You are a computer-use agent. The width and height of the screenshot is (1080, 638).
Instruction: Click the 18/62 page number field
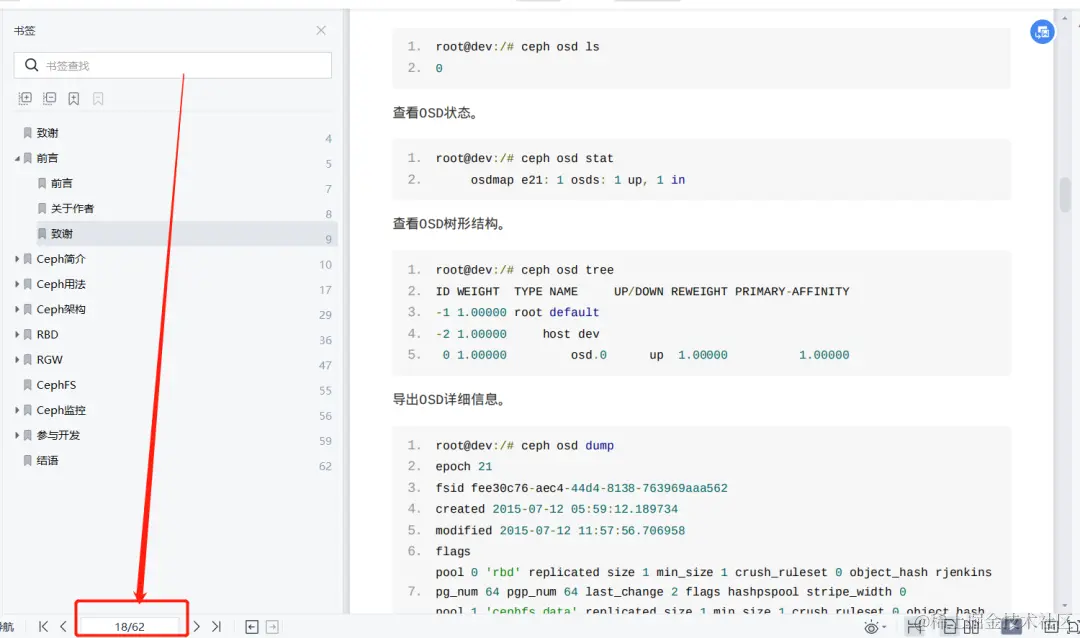130,626
